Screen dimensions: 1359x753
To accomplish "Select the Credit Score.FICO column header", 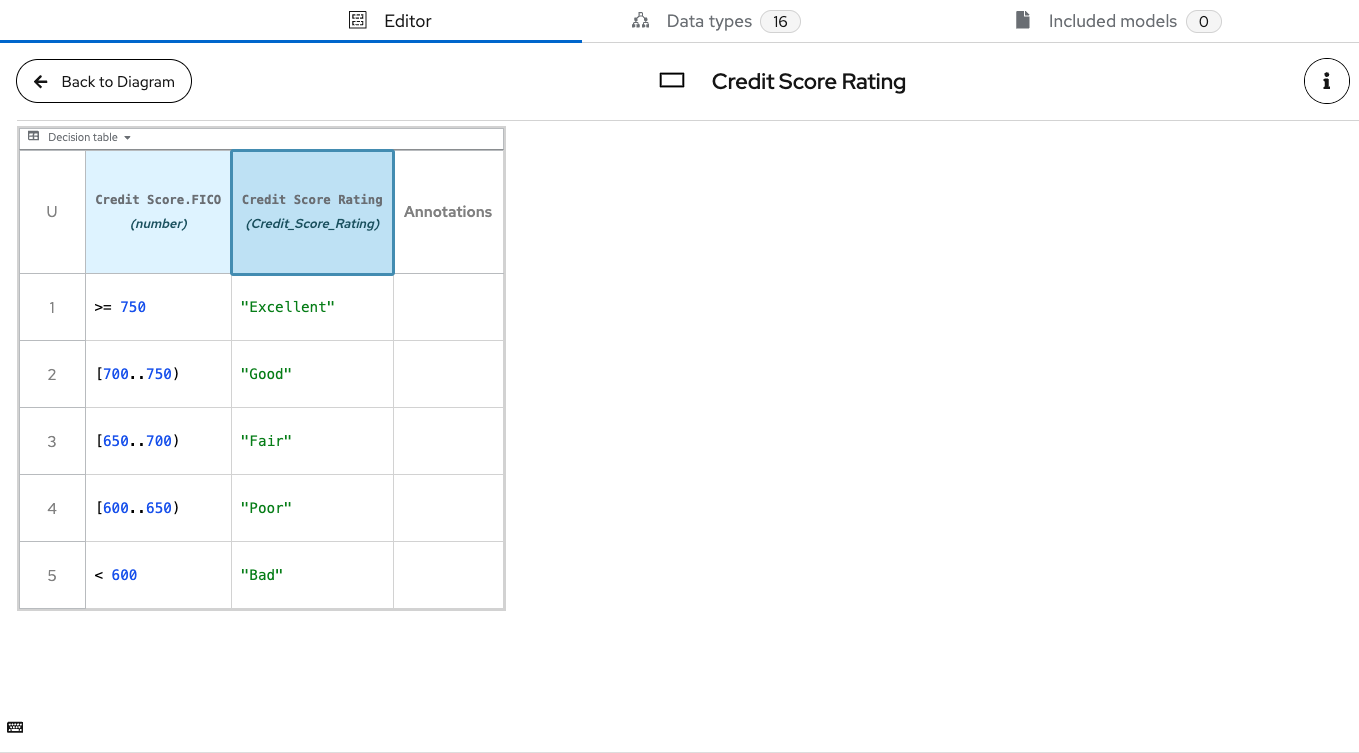I will tap(158, 212).
